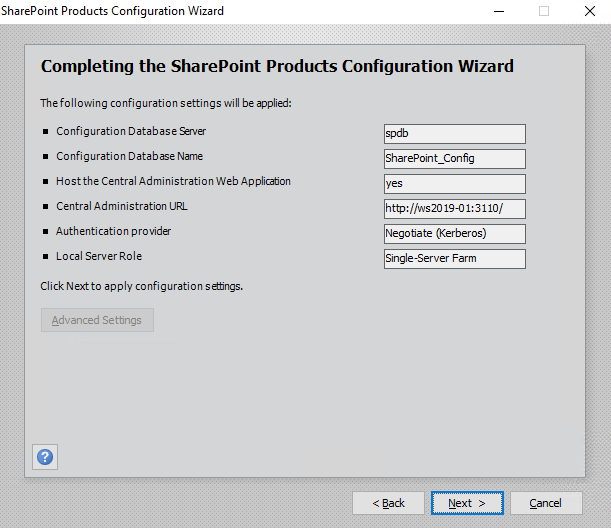Minimize the Configuration Wizard window

[x=499, y=11]
